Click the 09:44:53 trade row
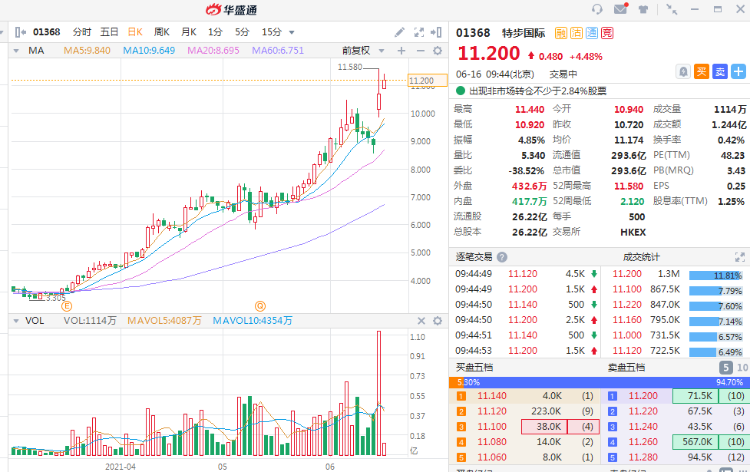The height and width of the screenshot is (472, 750). tap(525, 351)
